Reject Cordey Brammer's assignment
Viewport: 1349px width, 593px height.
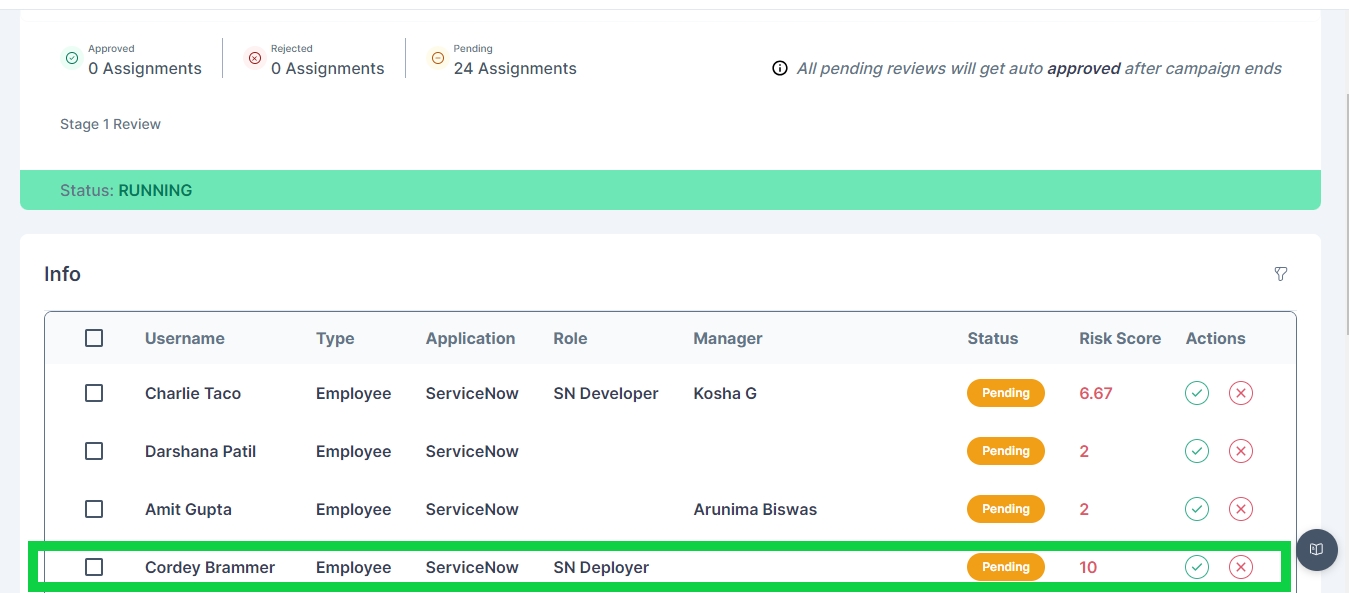[1241, 567]
